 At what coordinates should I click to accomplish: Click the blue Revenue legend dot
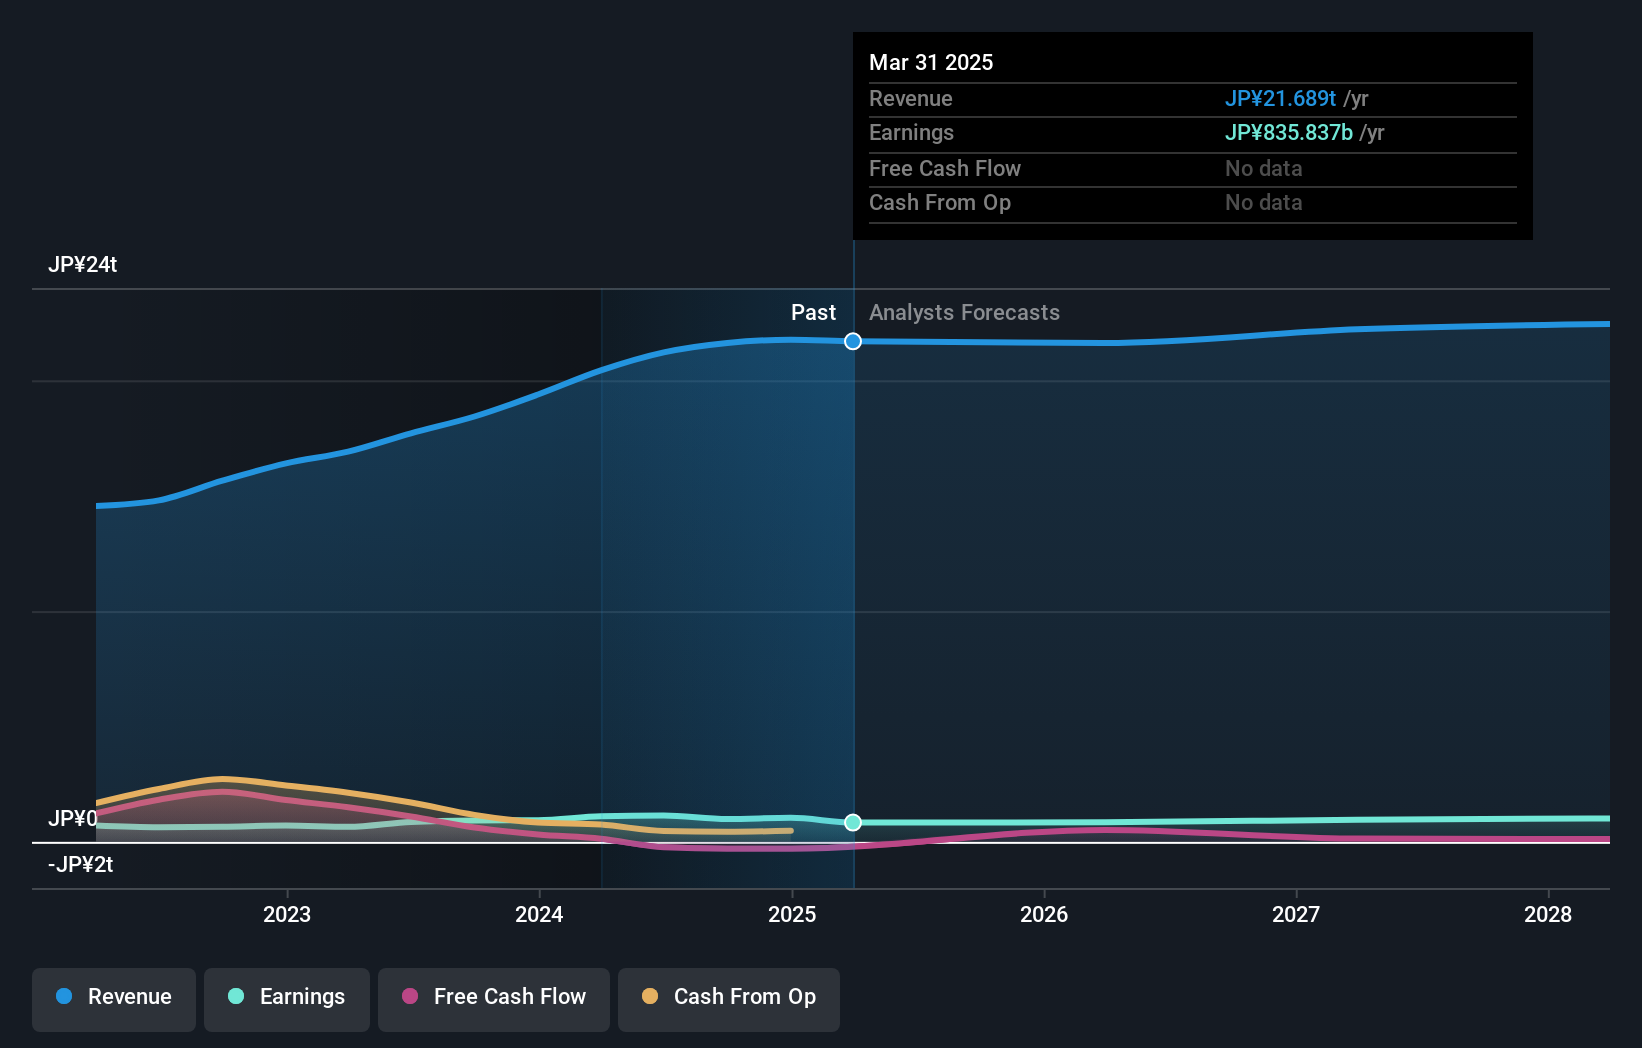coord(64,997)
